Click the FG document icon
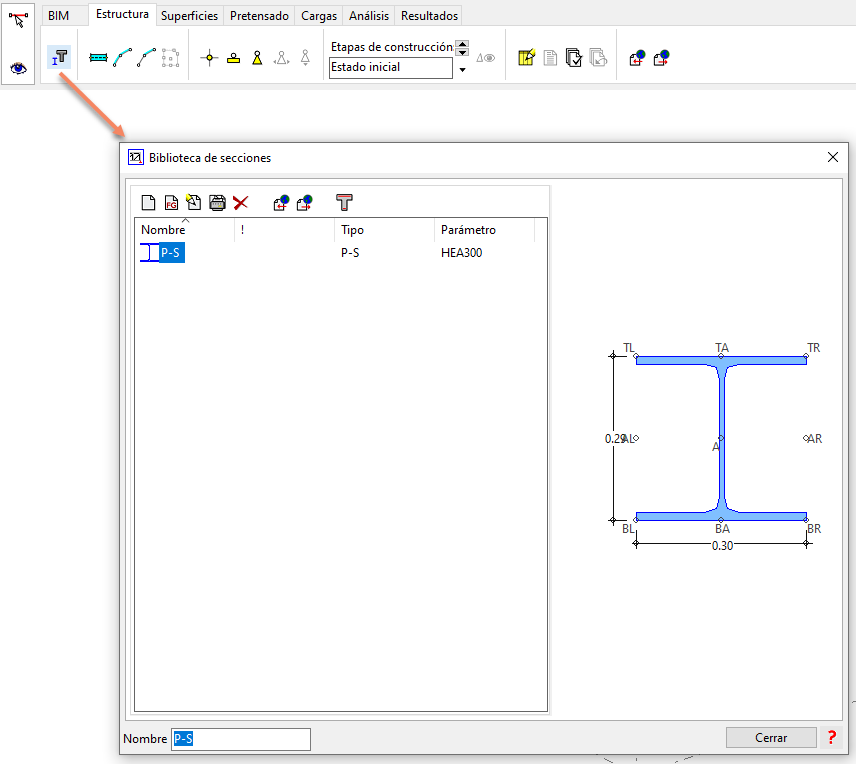 click(x=171, y=203)
